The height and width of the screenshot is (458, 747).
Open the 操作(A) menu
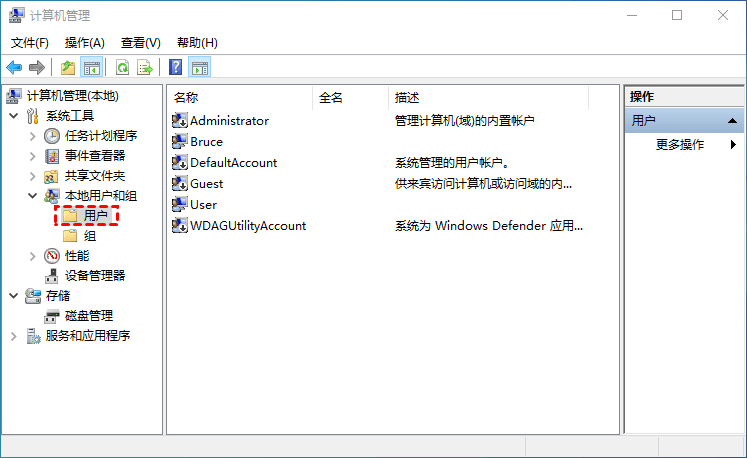(x=84, y=43)
